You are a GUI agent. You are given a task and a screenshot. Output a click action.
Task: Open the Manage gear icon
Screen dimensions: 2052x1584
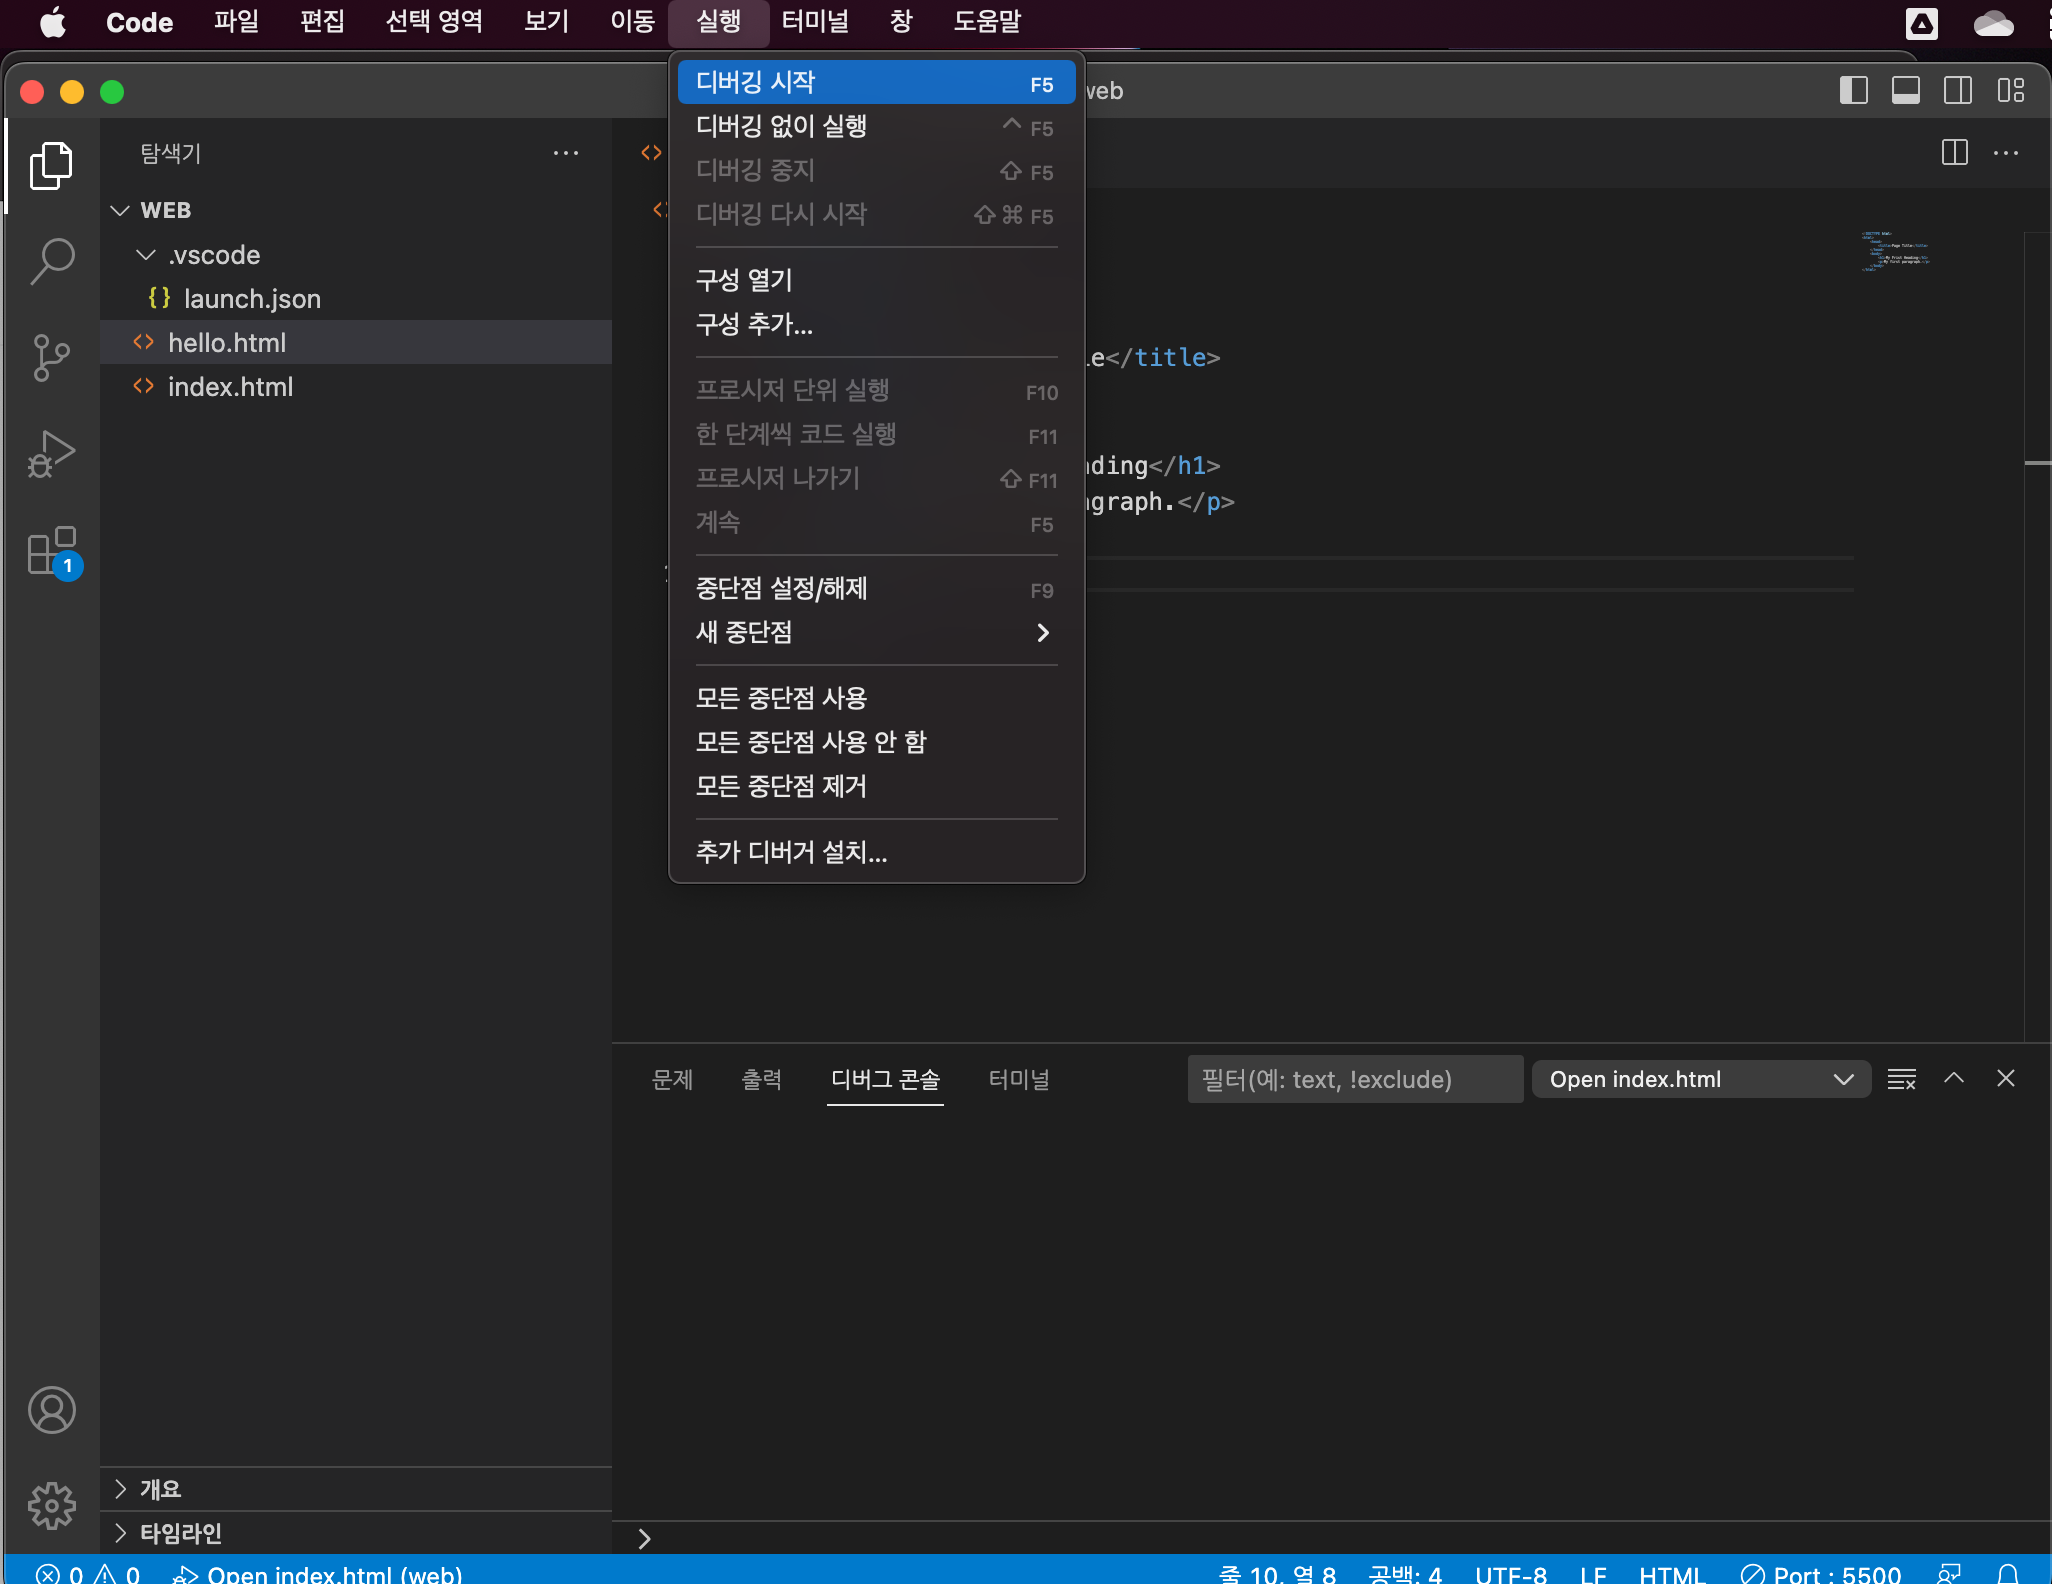coord(52,1505)
